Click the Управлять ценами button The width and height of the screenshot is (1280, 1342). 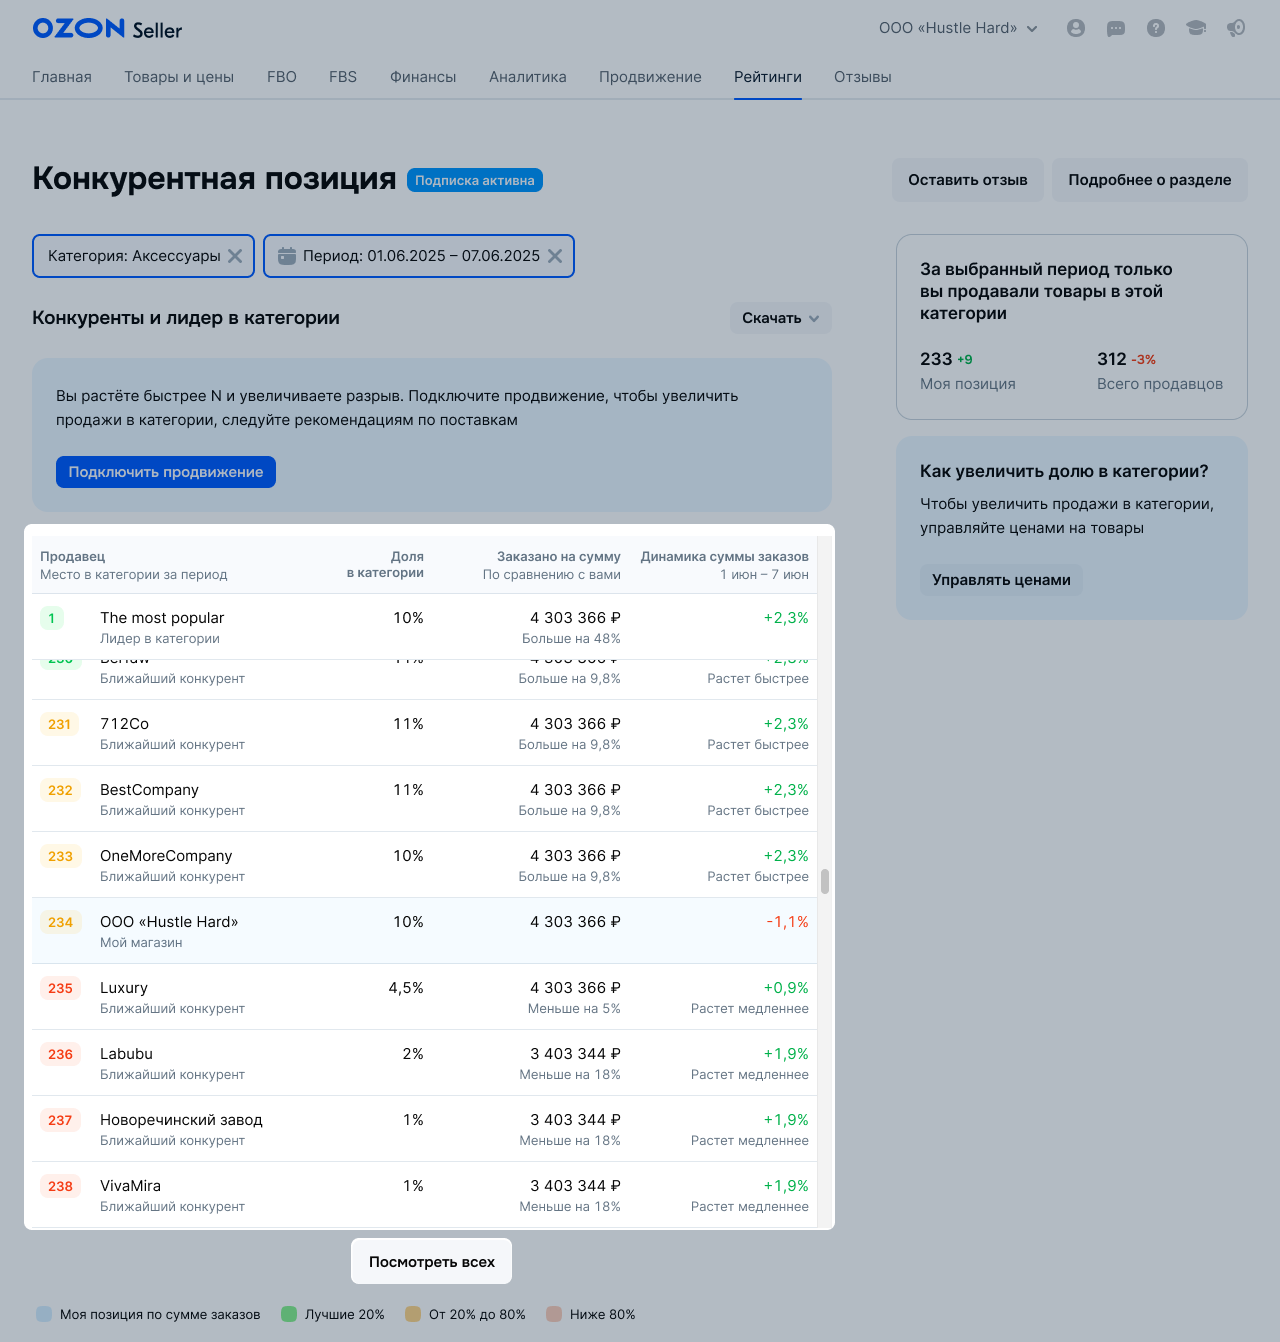click(1001, 580)
